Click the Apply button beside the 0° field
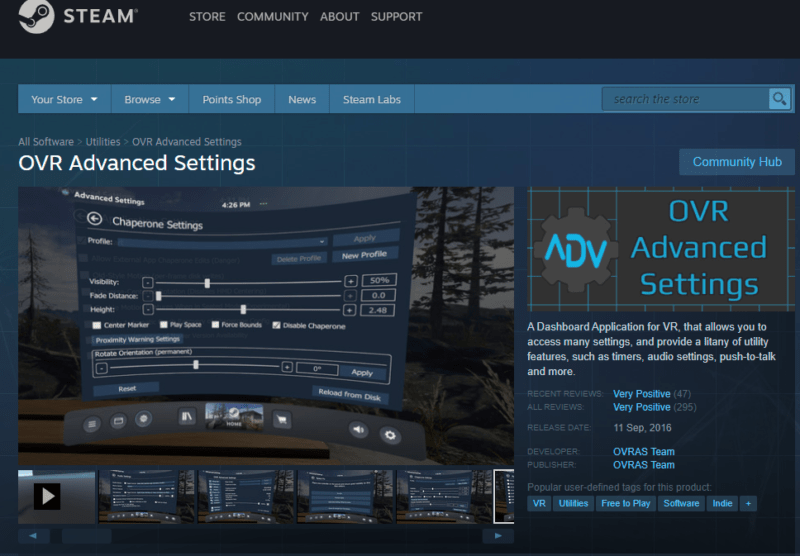The height and width of the screenshot is (556, 800). pos(362,372)
